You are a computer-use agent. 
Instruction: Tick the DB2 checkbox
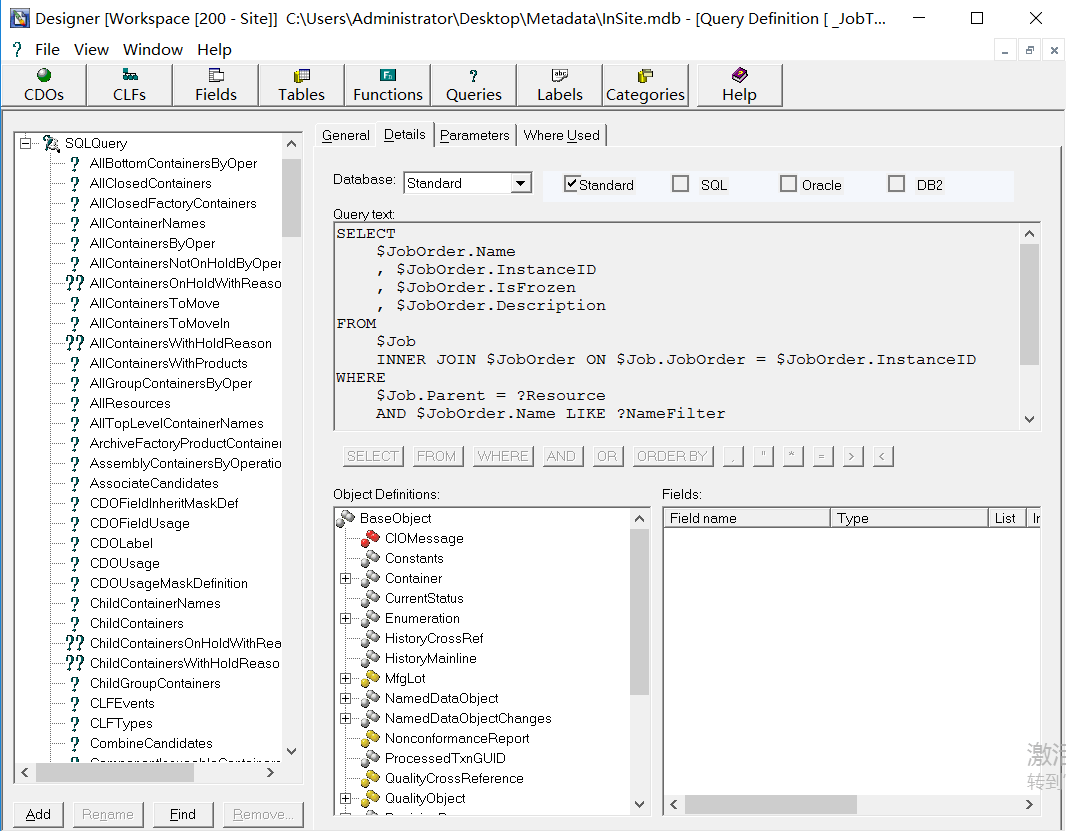click(x=896, y=184)
